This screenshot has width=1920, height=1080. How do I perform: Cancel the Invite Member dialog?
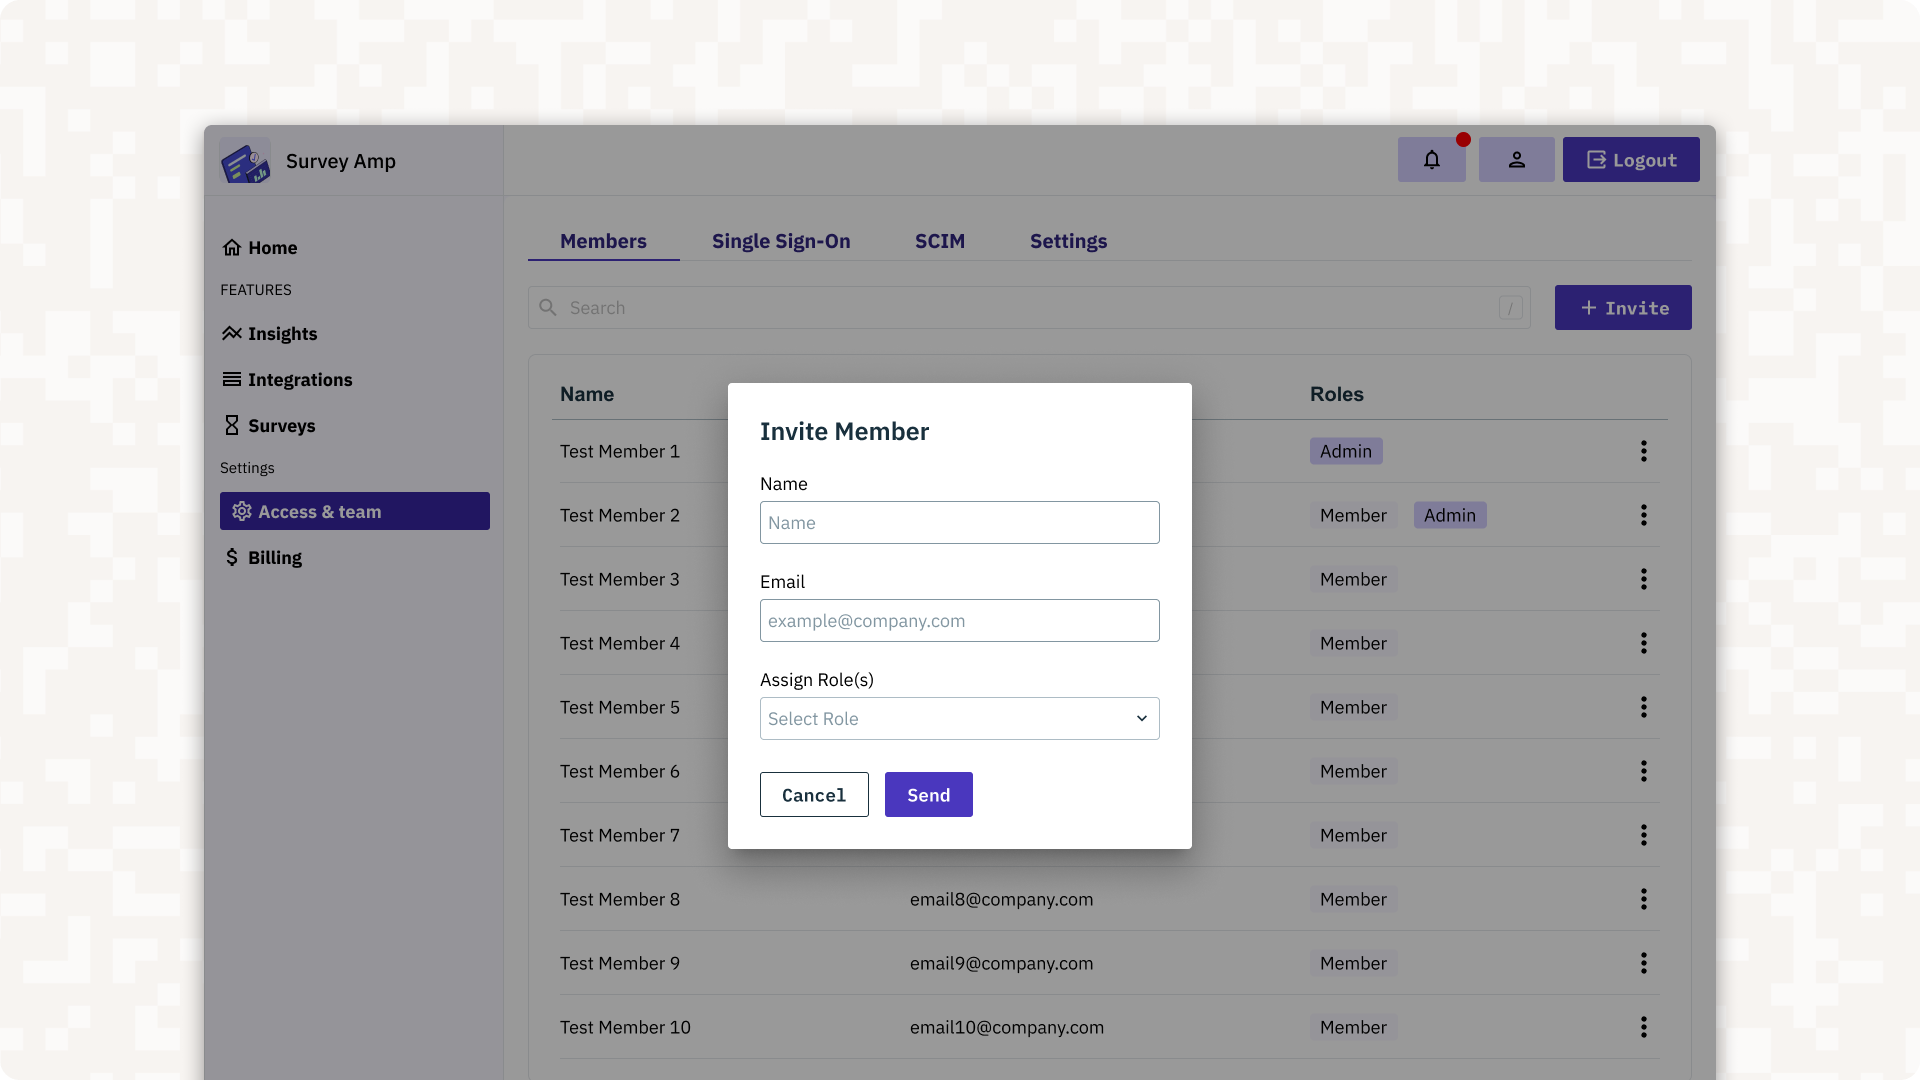[x=813, y=795]
